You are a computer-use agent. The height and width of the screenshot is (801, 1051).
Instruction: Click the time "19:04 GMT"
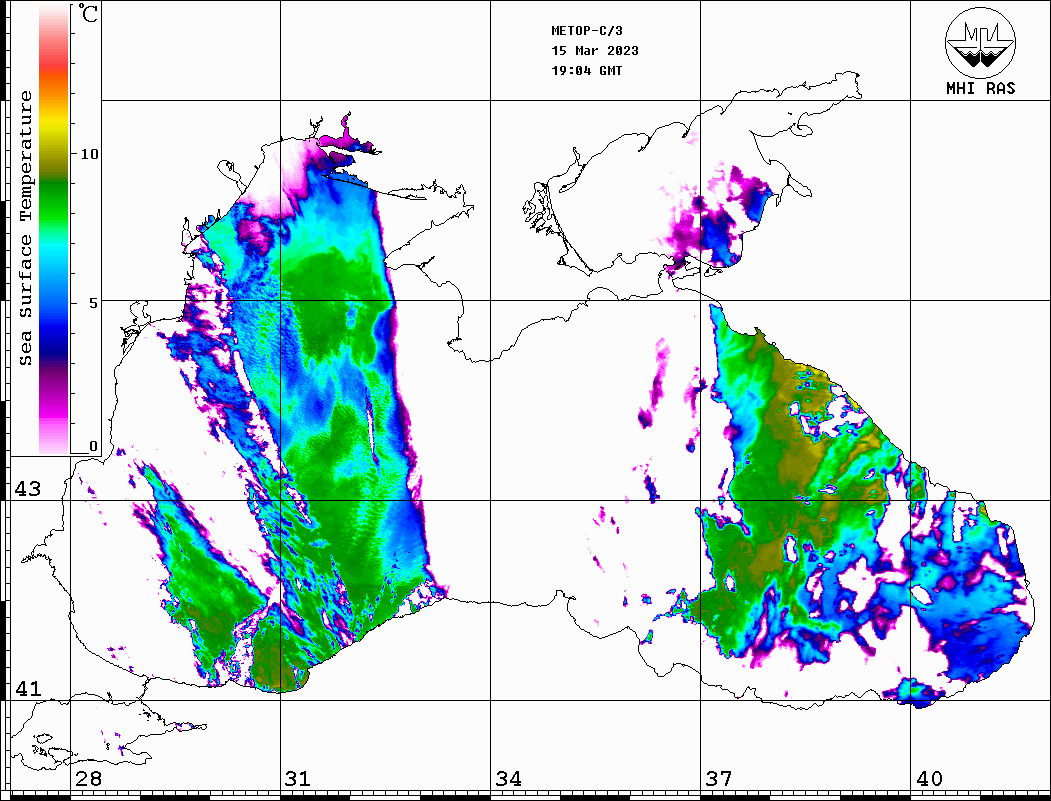pos(586,70)
